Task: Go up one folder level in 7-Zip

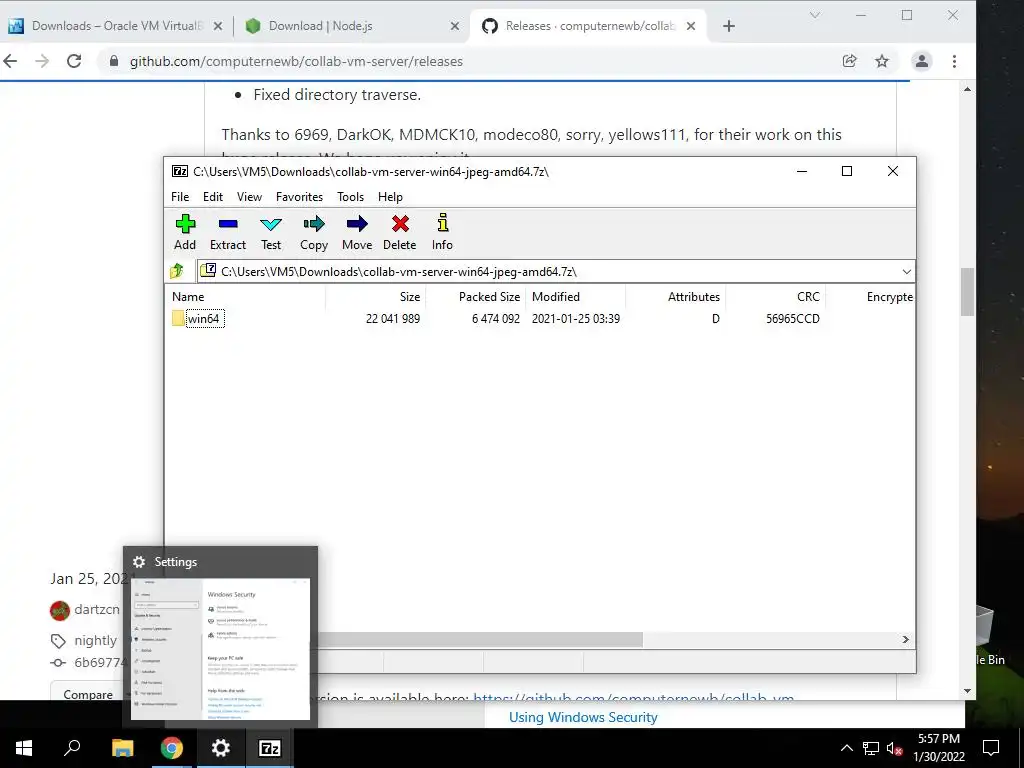Action: pos(178,271)
